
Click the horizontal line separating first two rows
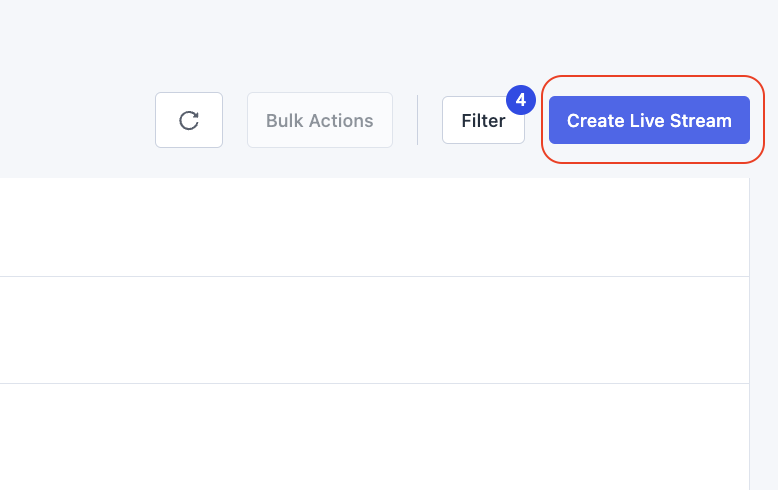374,276
